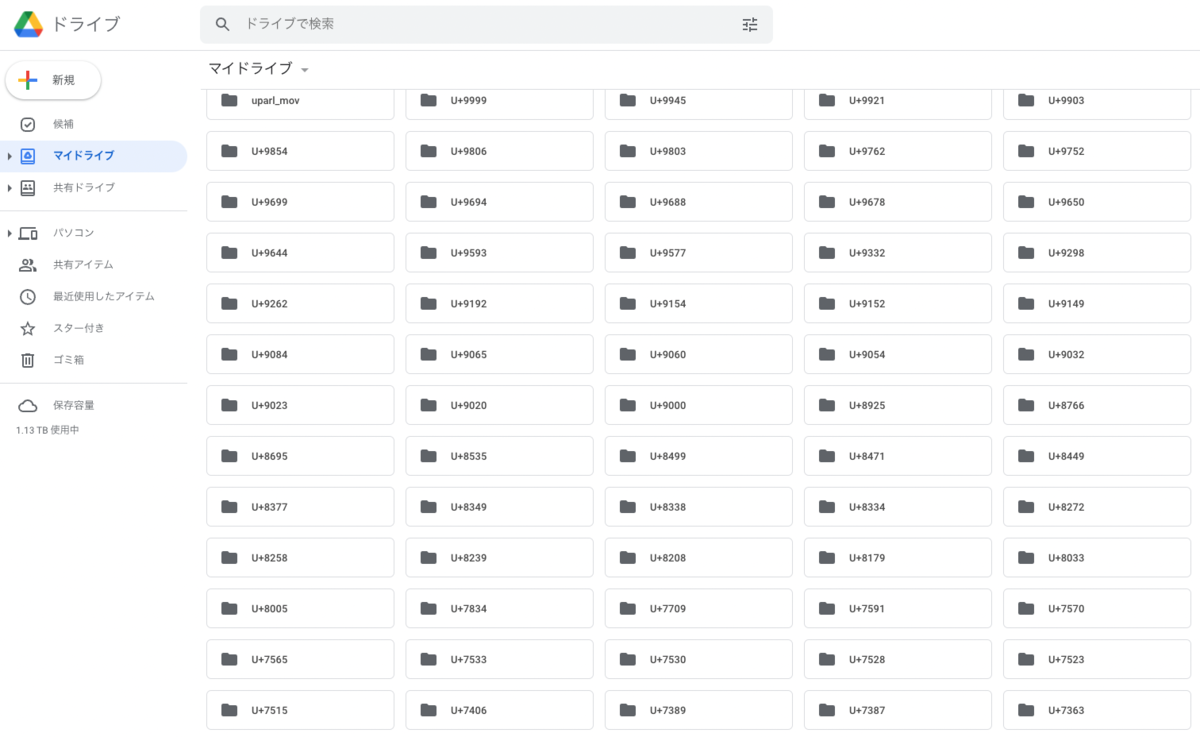The width and height of the screenshot is (1200, 737).
Task: Click the 1.13 TB 使用中 storage text
Action: point(47,430)
